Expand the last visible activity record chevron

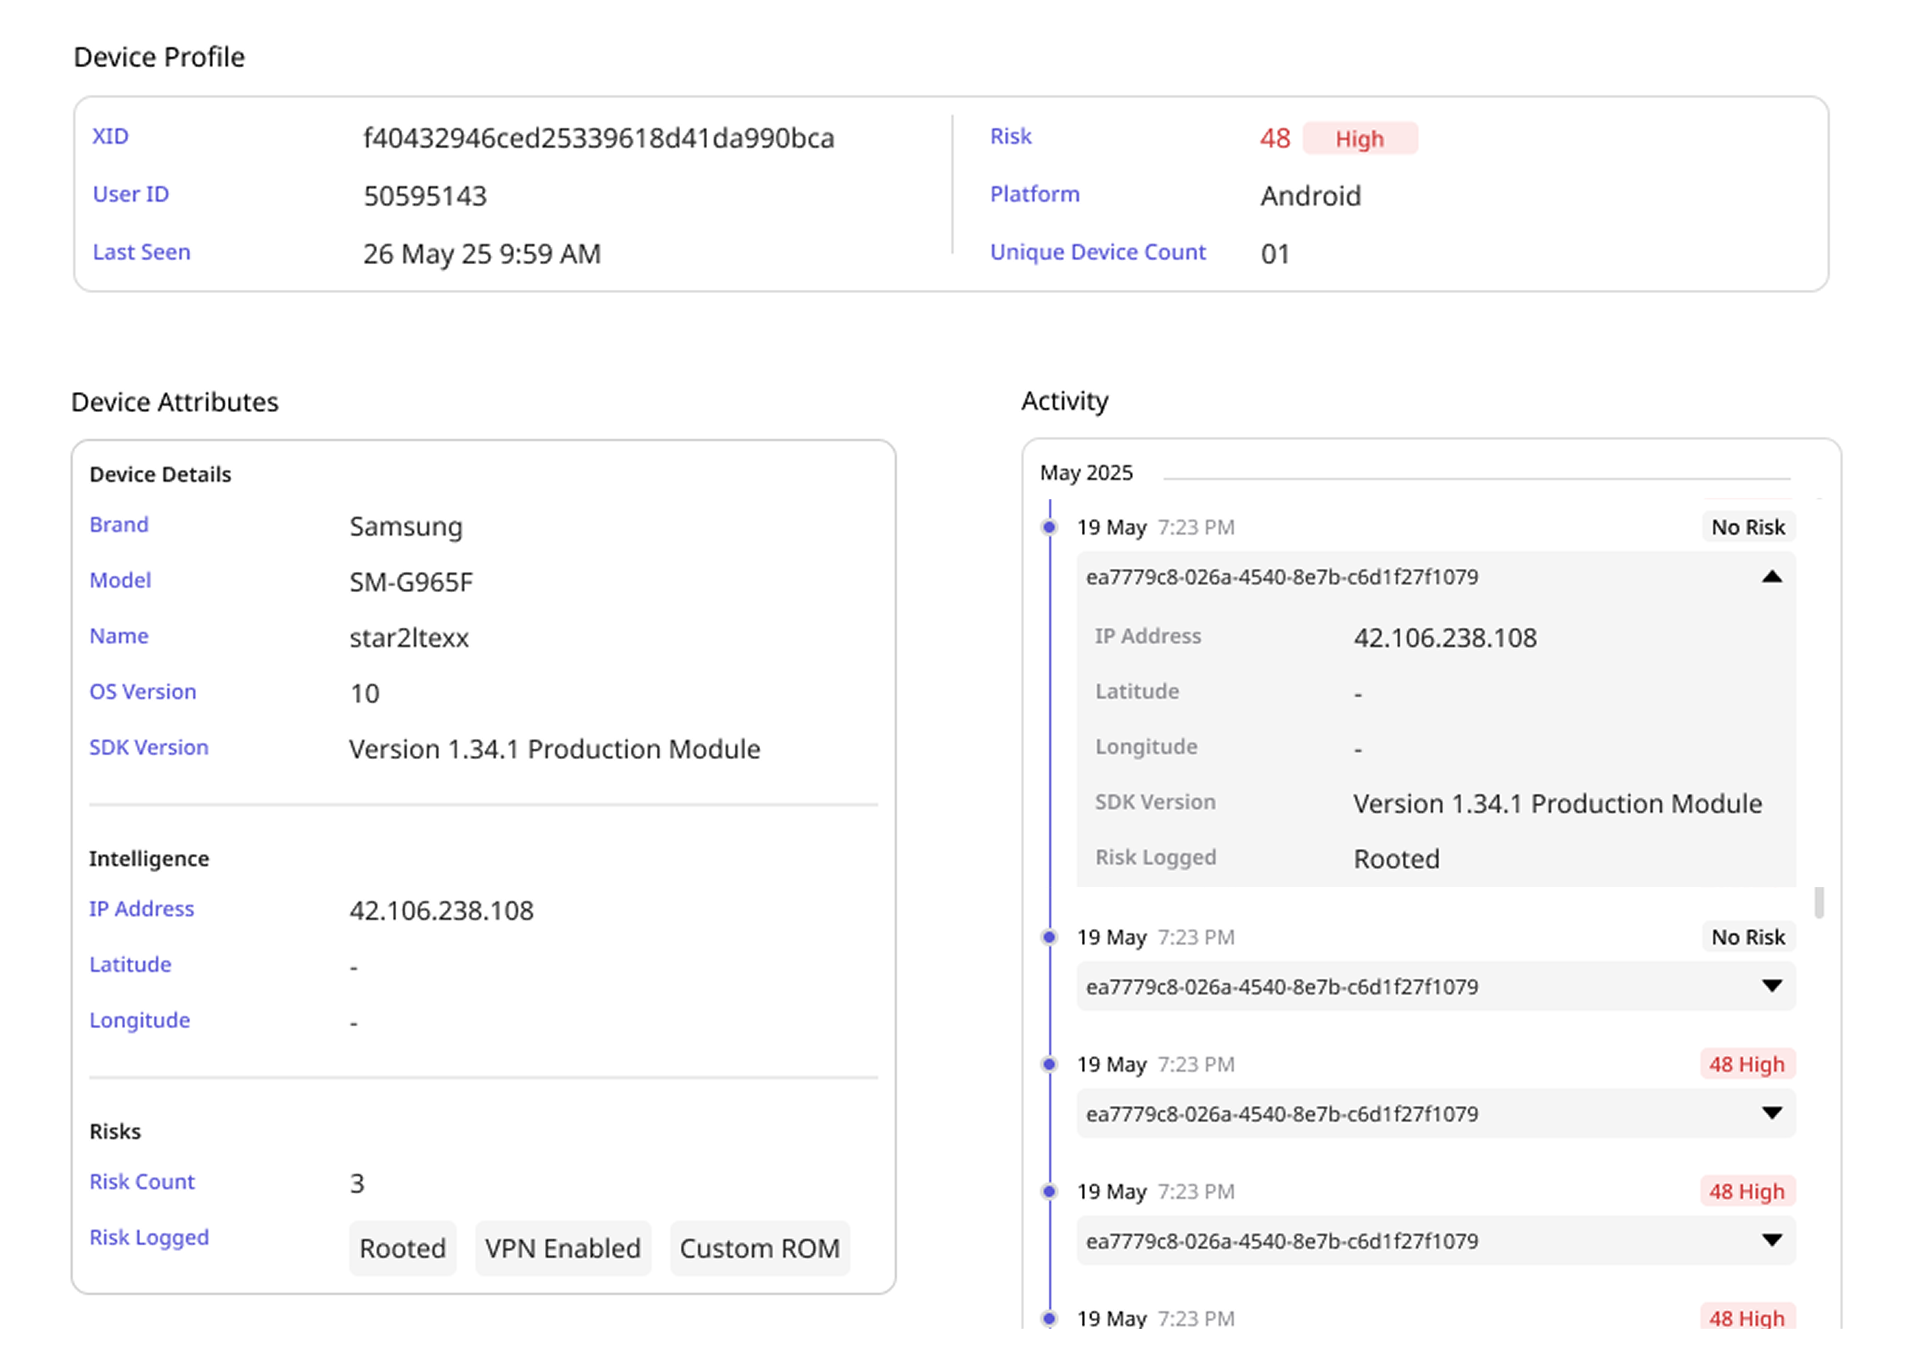[1772, 1242]
